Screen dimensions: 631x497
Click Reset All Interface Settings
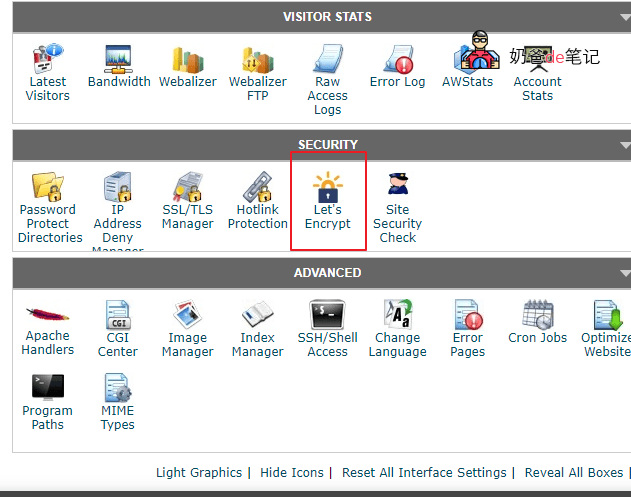(x=424, y=473)
